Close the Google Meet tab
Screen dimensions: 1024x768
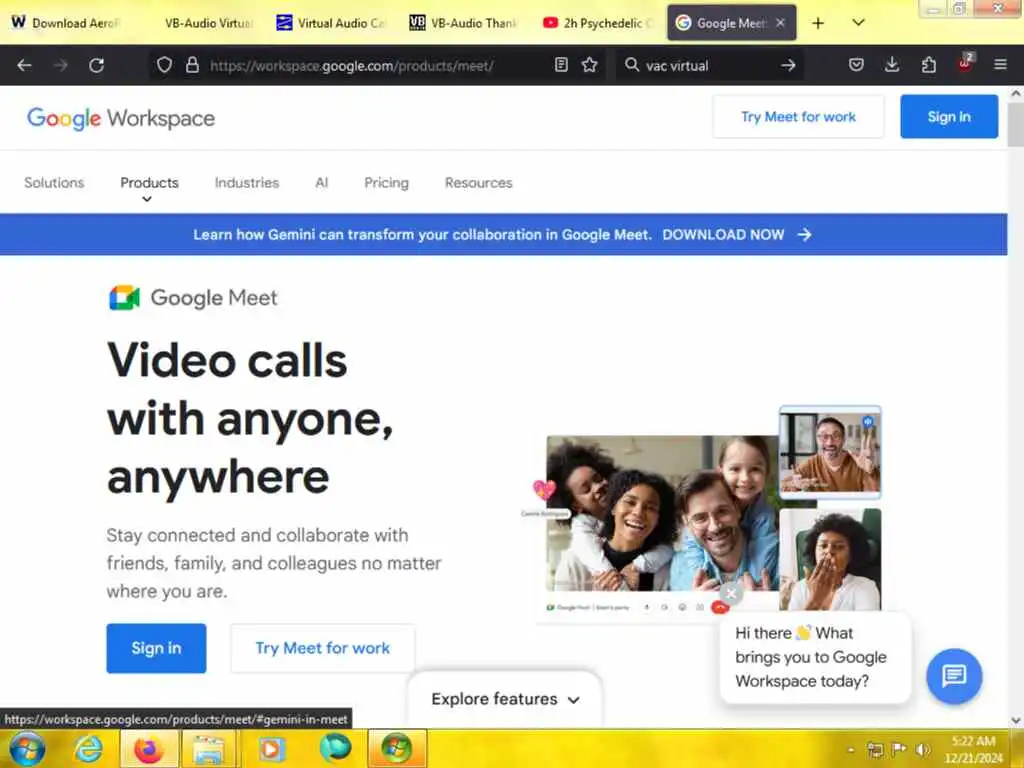(x=780, y=23)
